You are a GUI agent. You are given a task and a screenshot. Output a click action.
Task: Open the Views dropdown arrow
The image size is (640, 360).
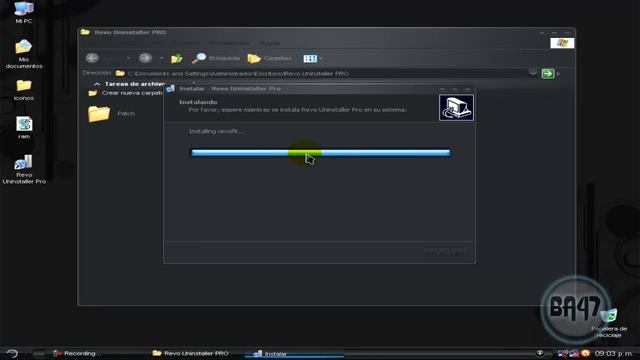(321, 59)
